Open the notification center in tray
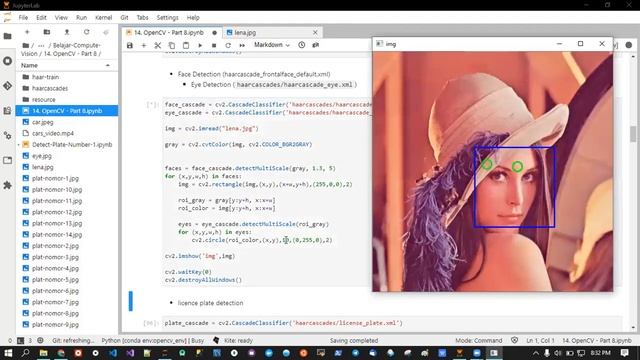640x360 pixels. [624, 353]
